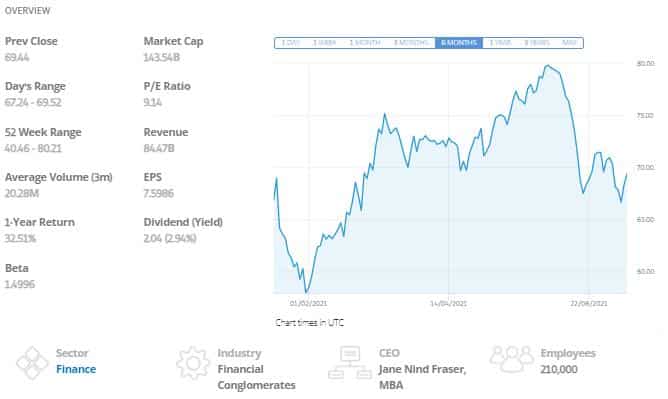Click the 70.00 price axis label
The width and height of the screenshot is (668, 399).
coord(645,167)
